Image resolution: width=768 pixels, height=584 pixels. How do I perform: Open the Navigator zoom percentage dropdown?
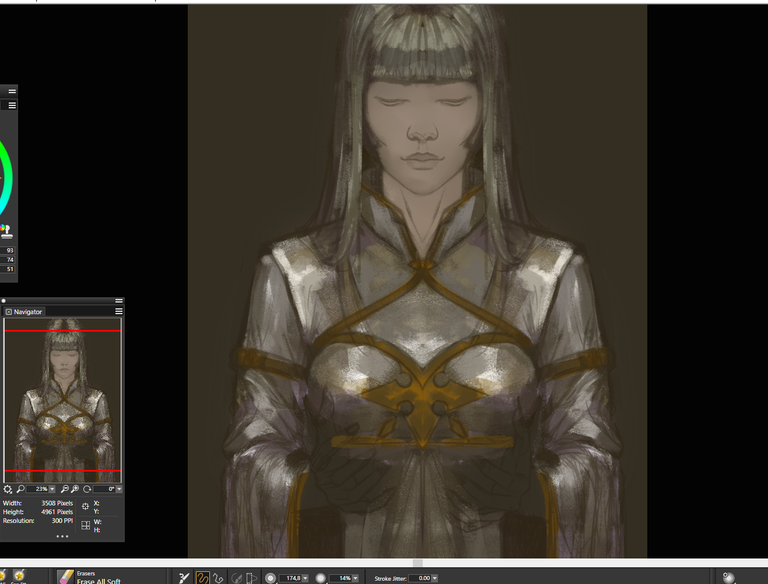tap(54, 489)
